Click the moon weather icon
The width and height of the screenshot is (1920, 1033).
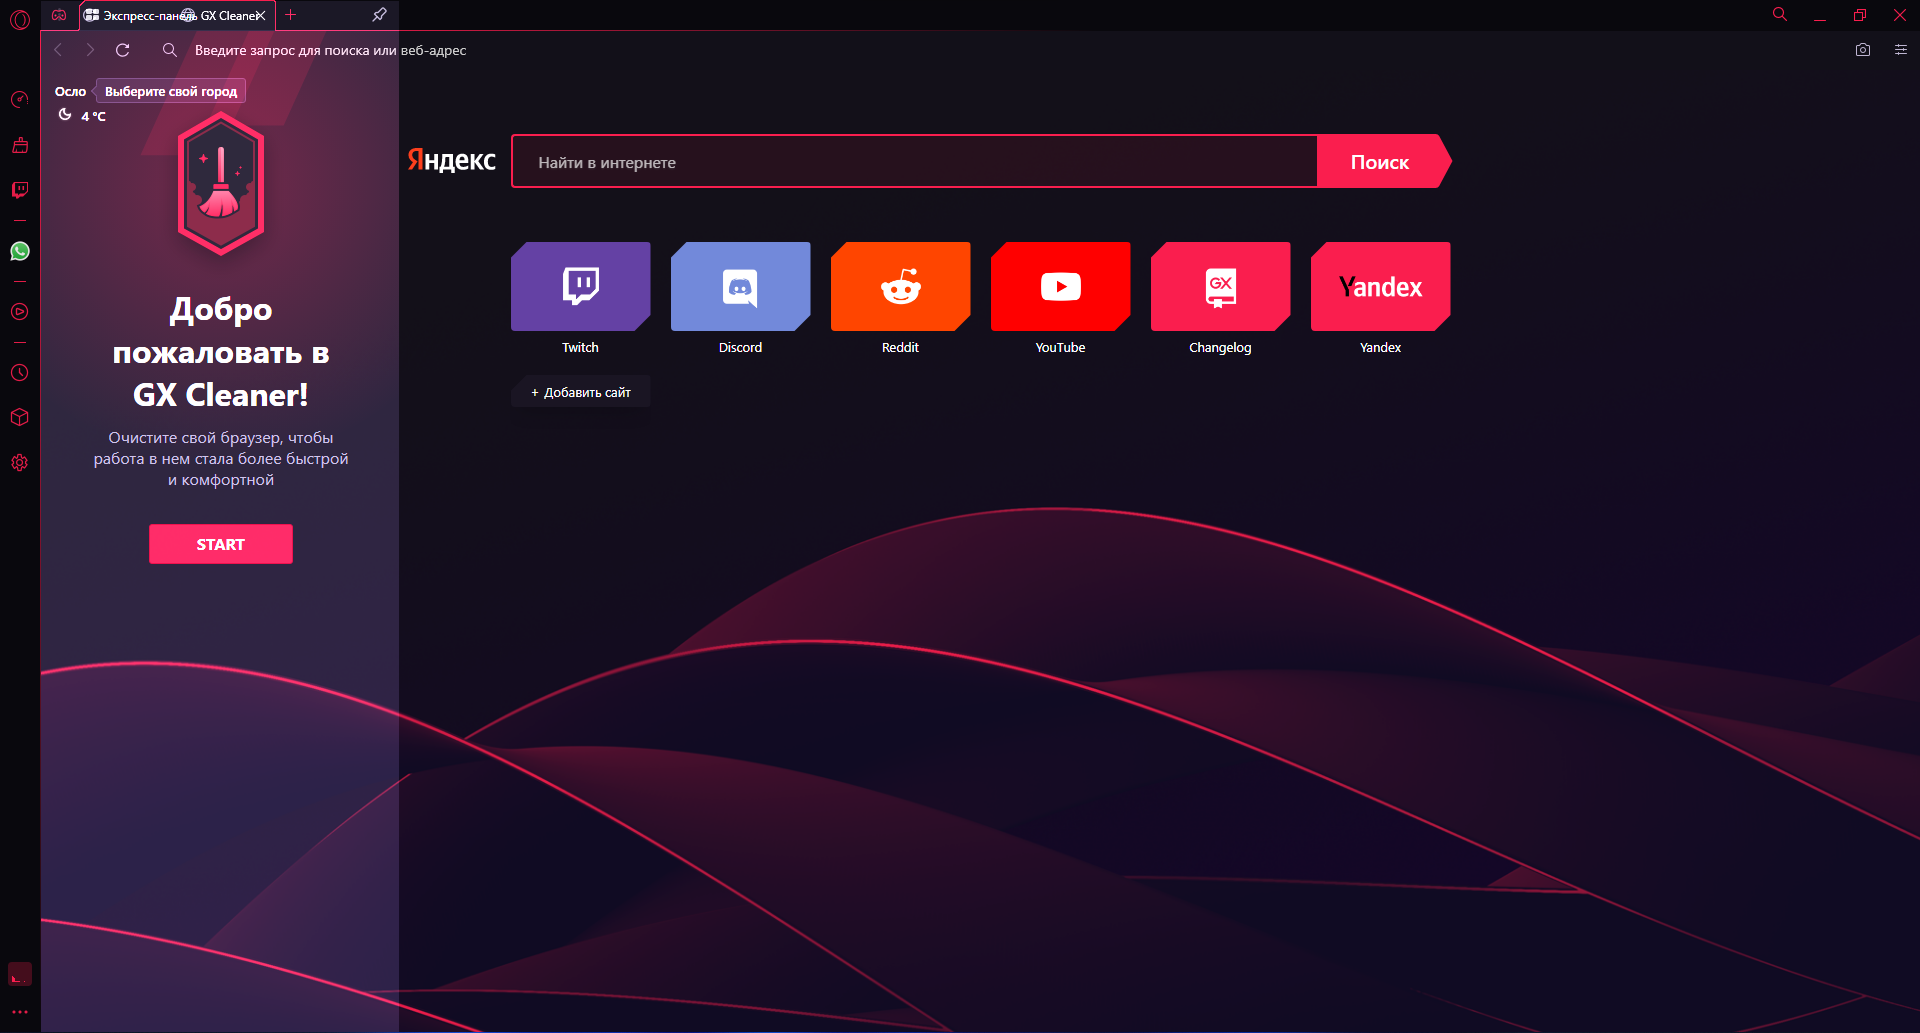tap(65, 114)
